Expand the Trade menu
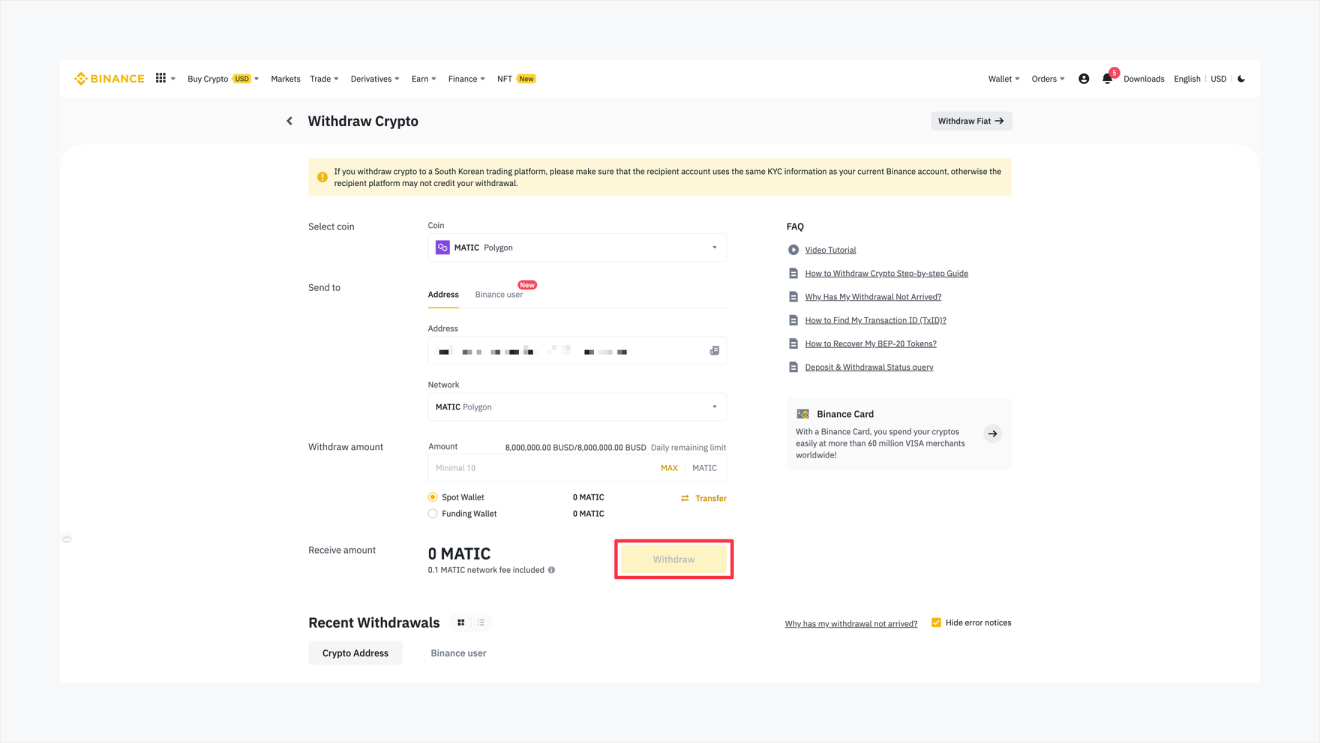Screen dimensions: 1320x743 324,79
